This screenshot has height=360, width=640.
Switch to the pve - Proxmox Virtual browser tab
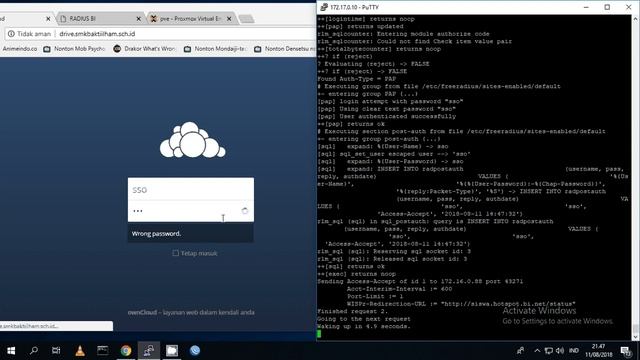click(191, 19)
